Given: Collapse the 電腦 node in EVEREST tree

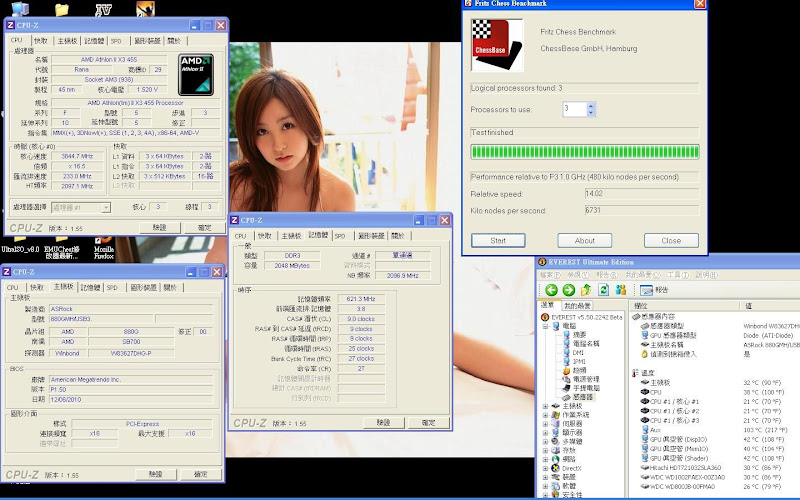Looking at the screenshot, I should [x=545, y=326].
